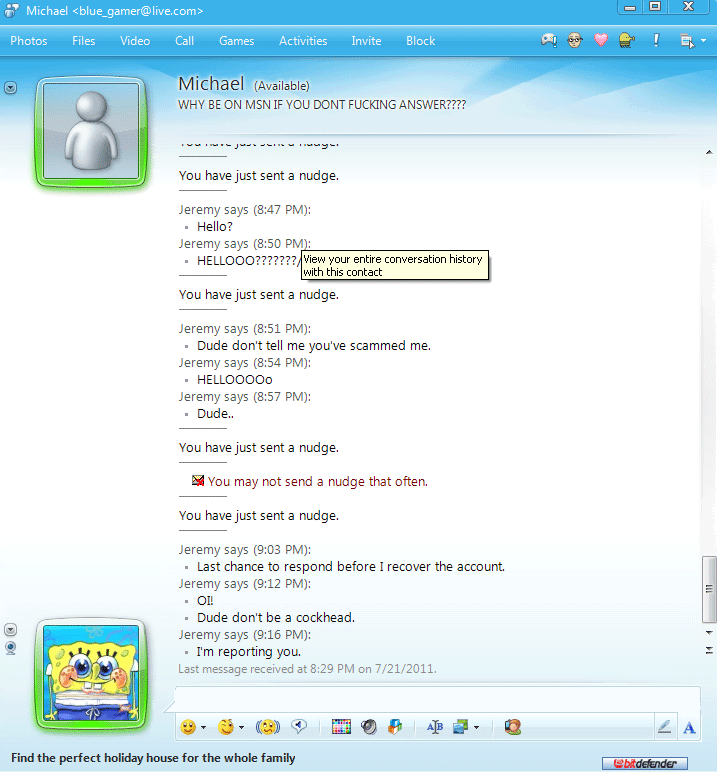717x772 pixels.
Task: Expand the arrow next to the menu icon
Action: click(x=703, y=41)
